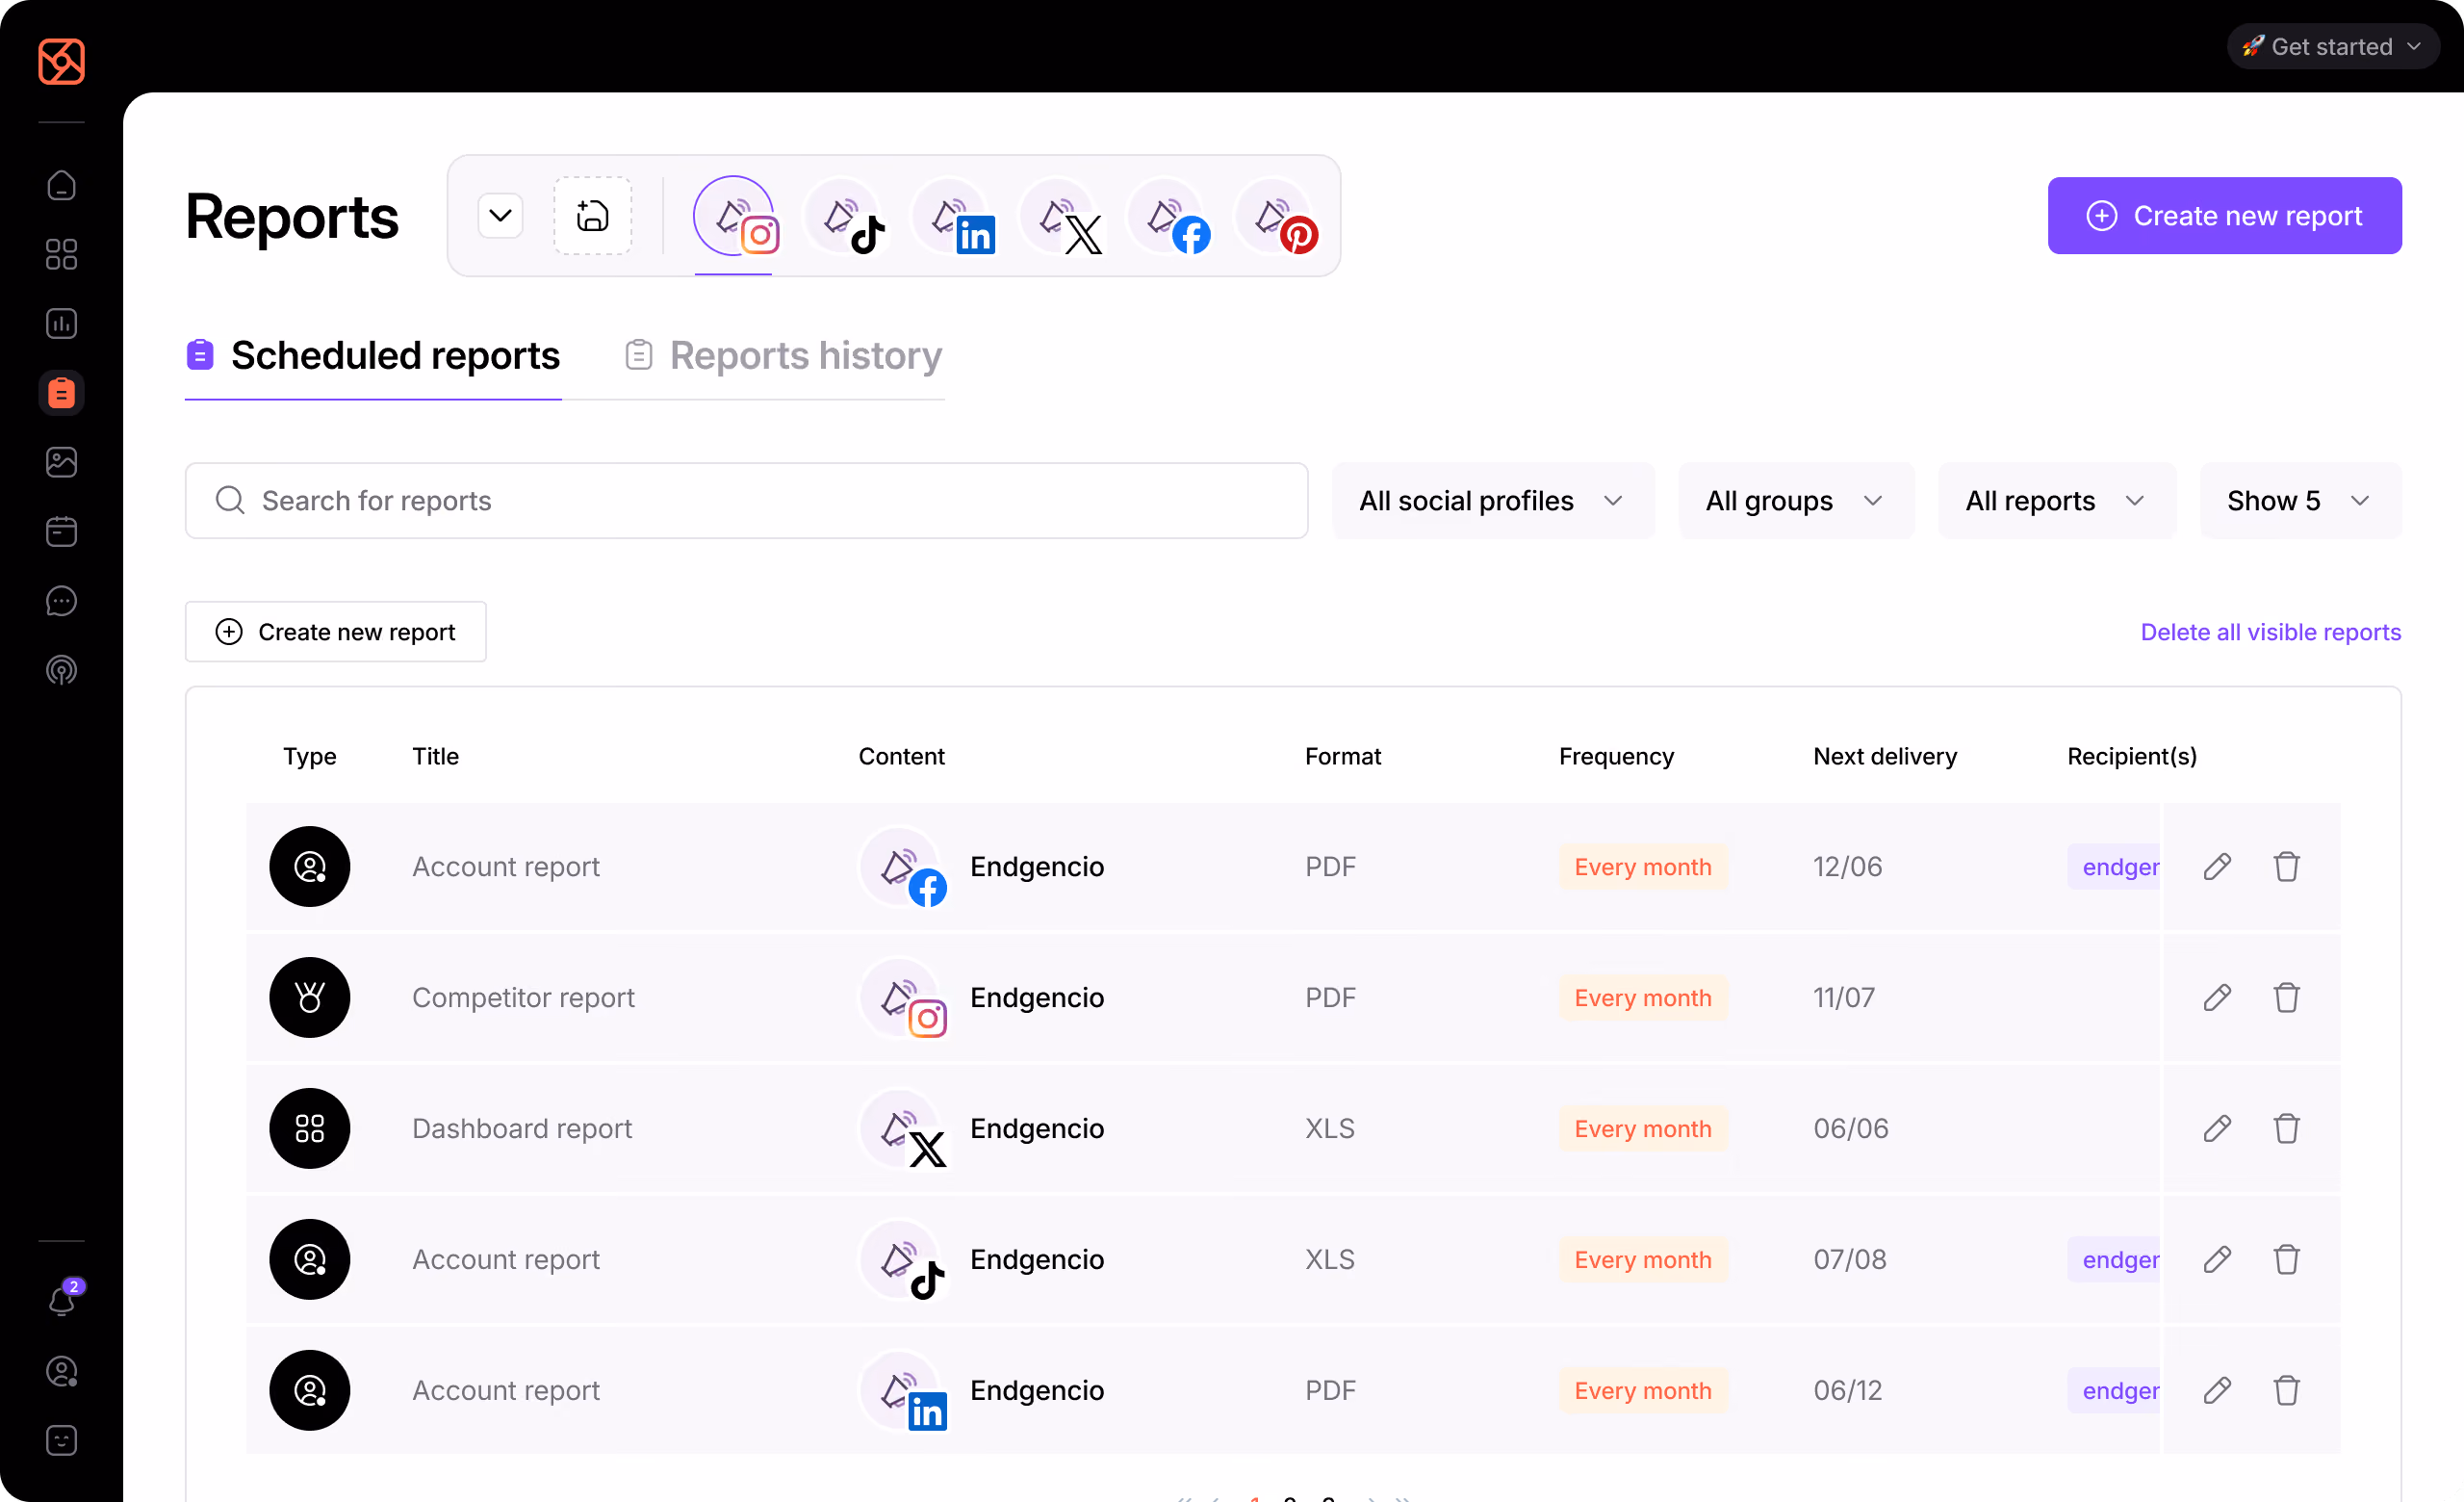This screenshot has height=1502, width=2464.
Task: Delete the Account report due 06/12
Action: click(2287, 1391)
